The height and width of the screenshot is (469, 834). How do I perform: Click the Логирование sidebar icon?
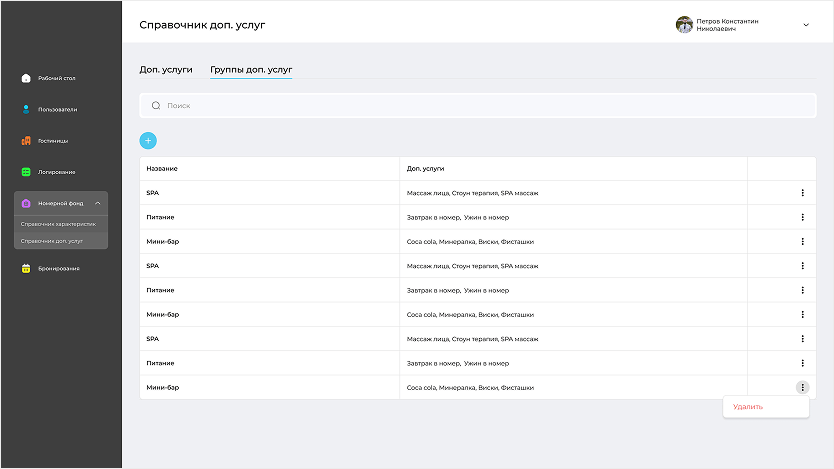[26, 172]
